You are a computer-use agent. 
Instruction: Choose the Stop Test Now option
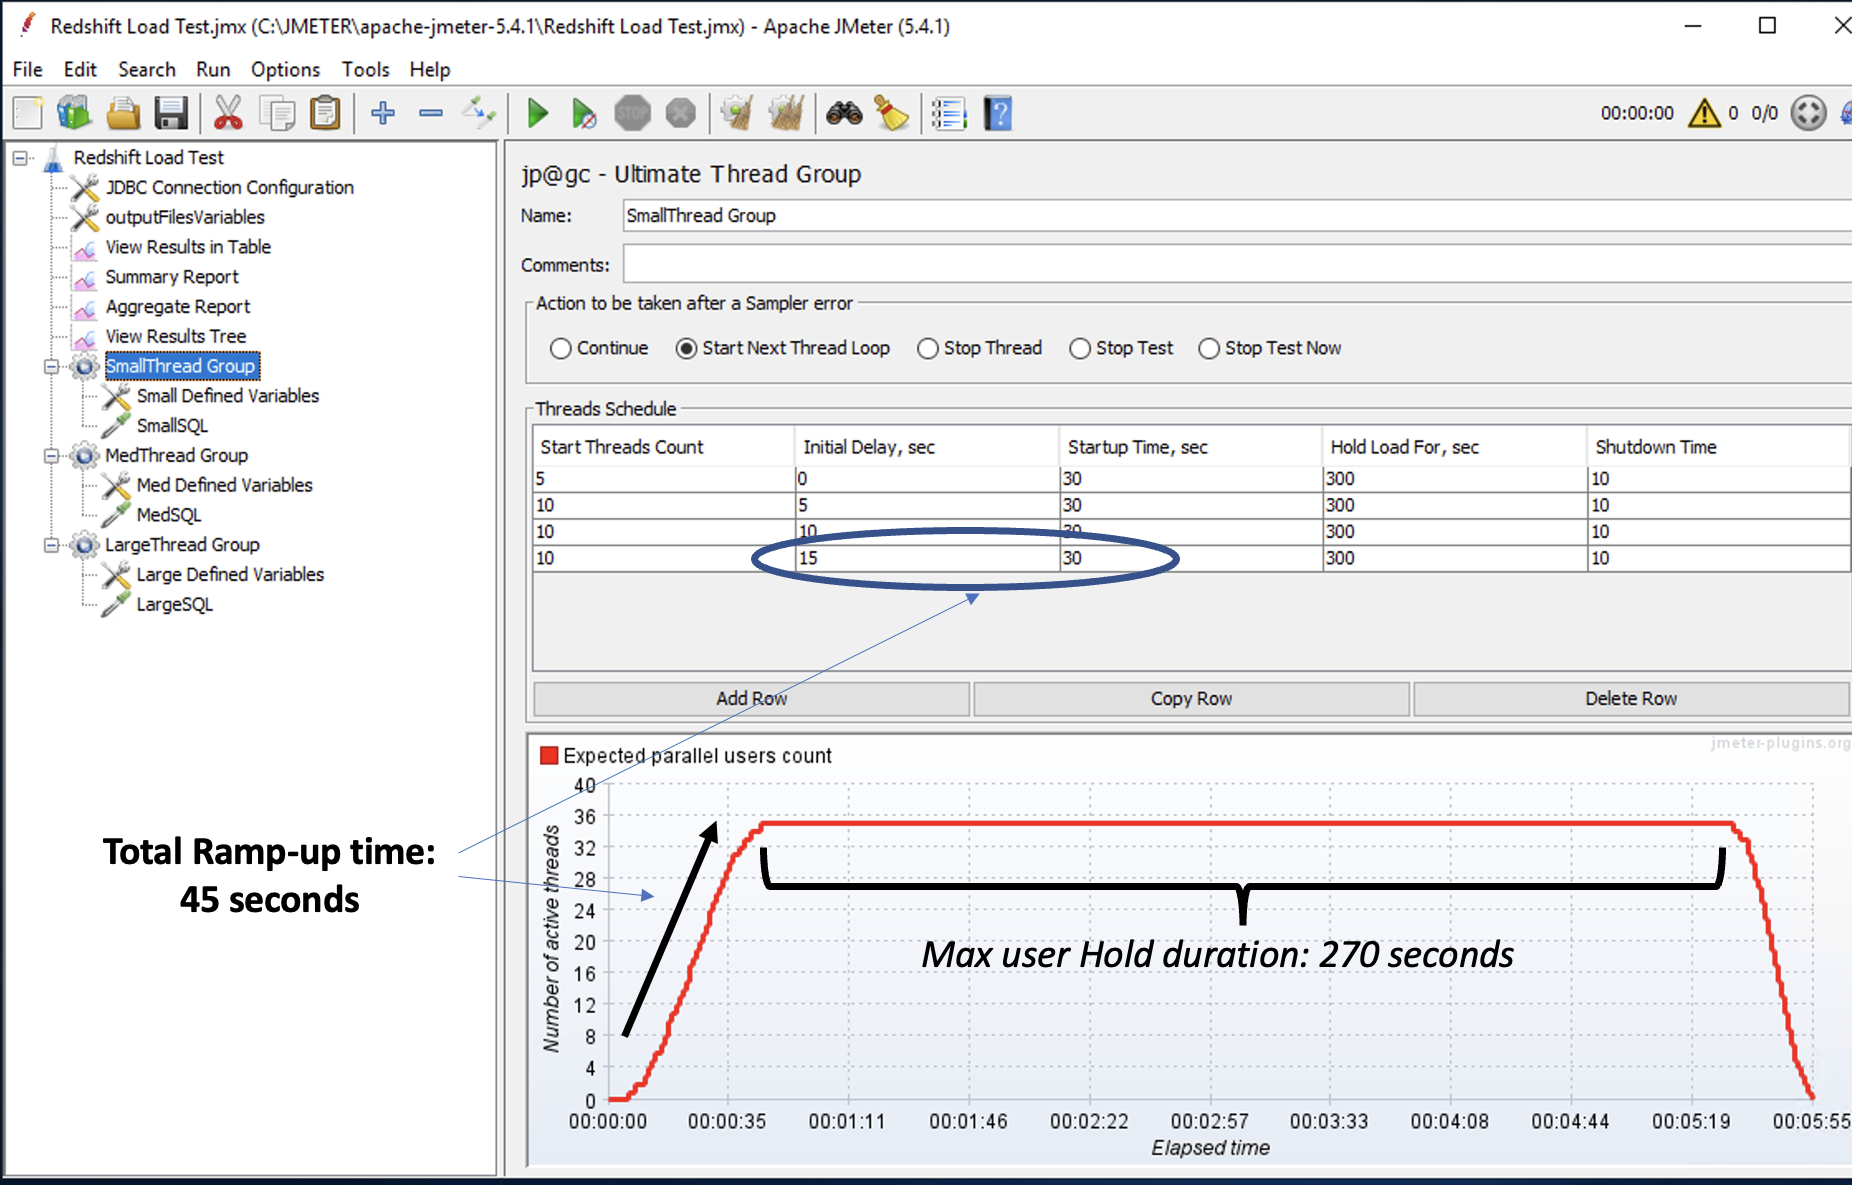(1209, 348)
